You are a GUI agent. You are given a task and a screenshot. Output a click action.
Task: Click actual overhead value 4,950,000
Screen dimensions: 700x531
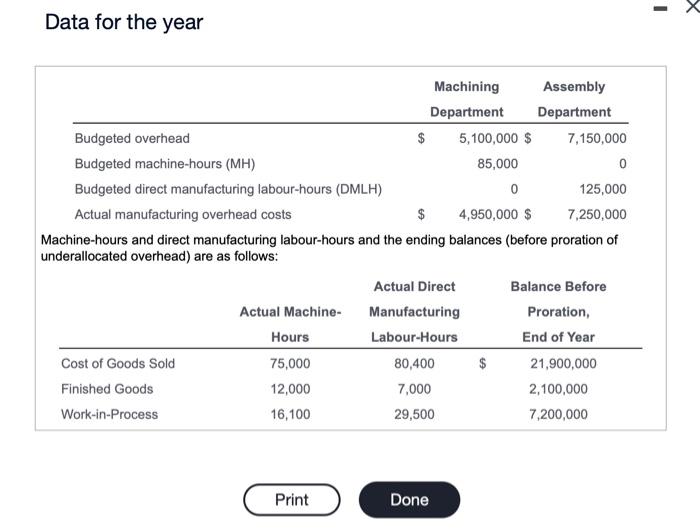coord(488,214)
